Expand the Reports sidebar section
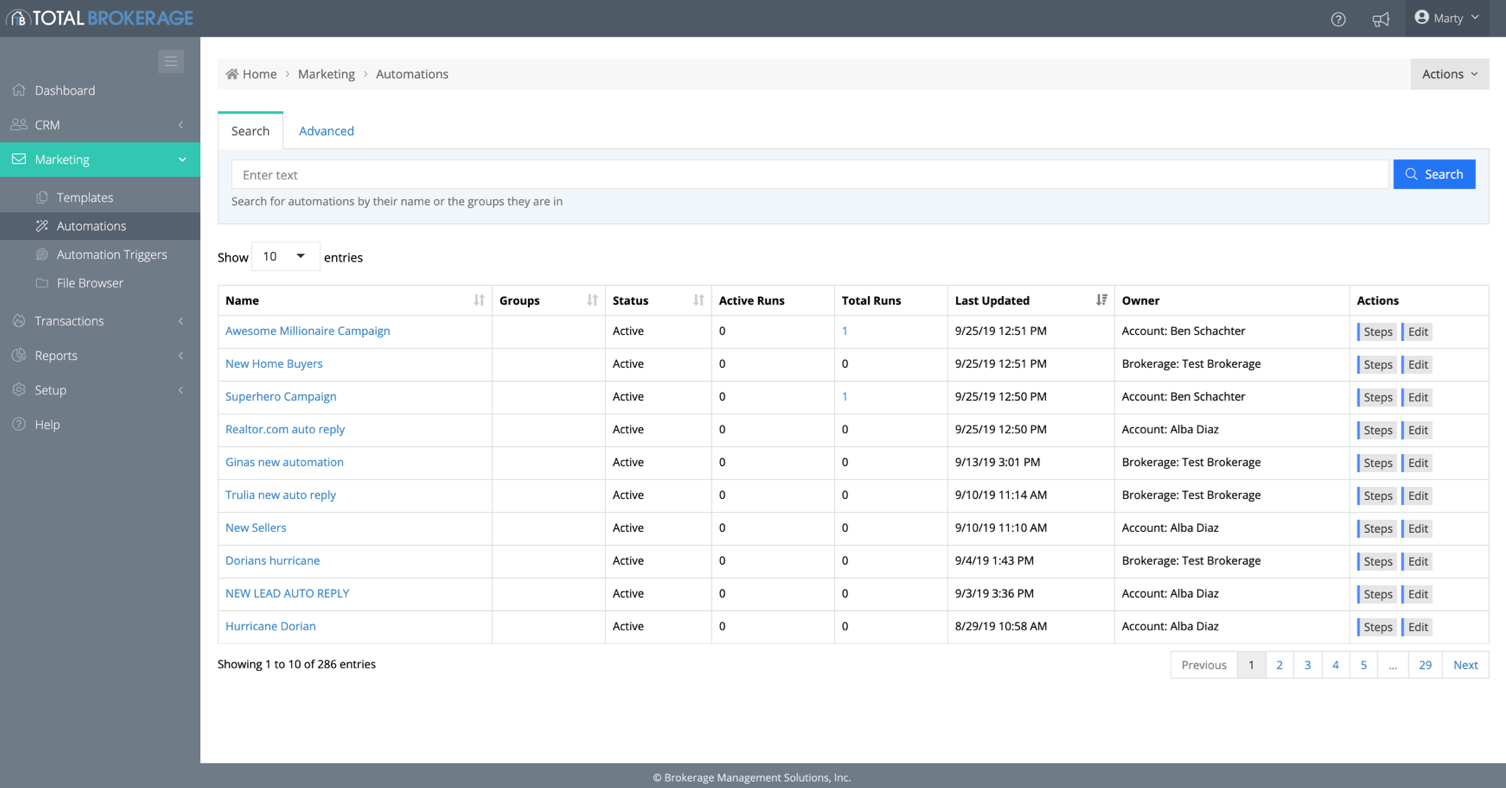Image resolution: width=1506 pixels, height=788 pixels. [100, 356]
